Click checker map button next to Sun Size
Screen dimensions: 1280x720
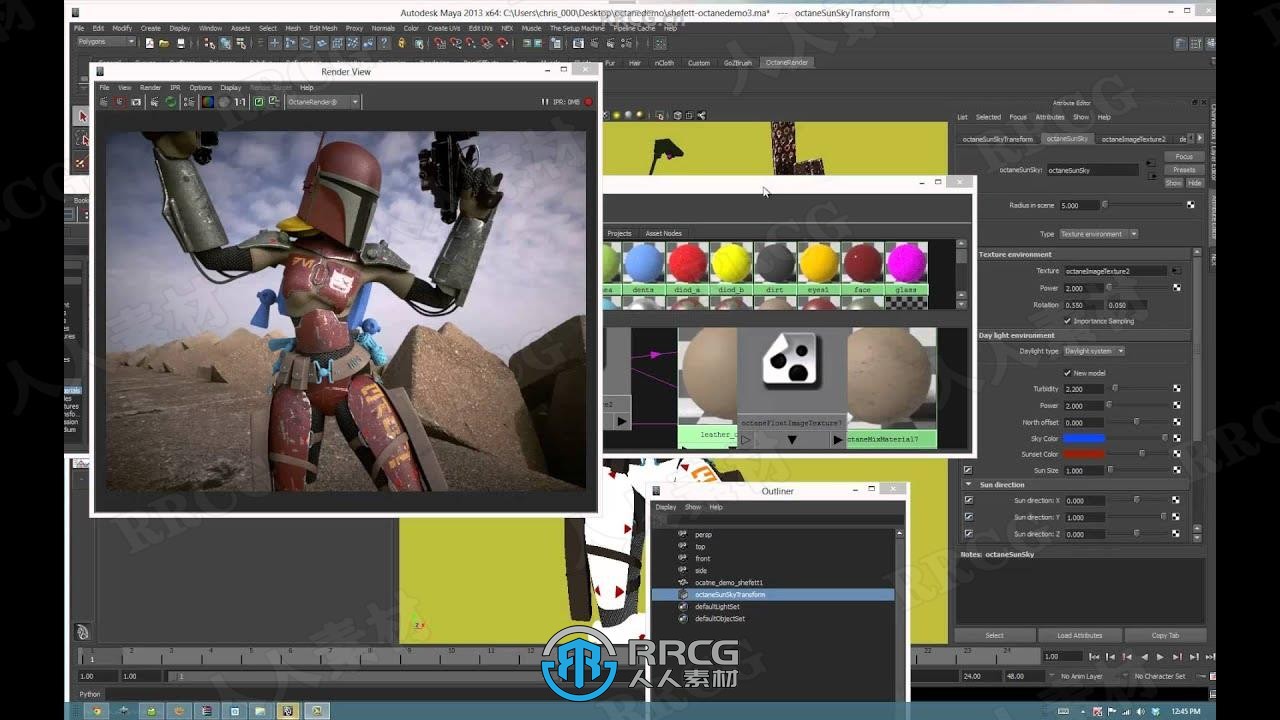click(1176, 470)
